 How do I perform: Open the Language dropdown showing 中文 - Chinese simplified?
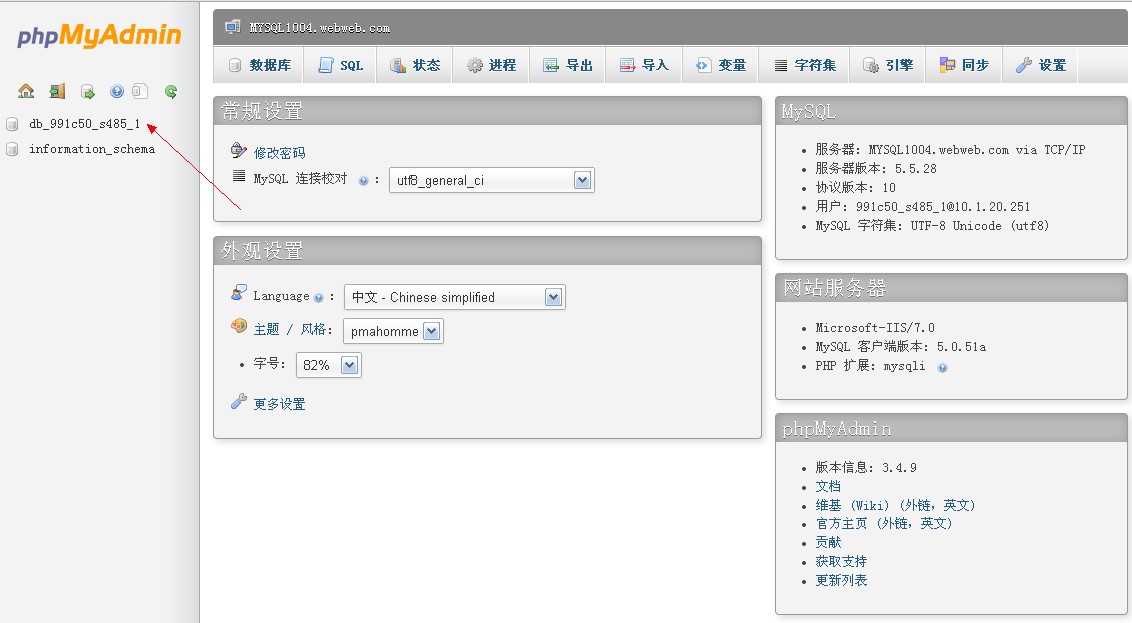pyautogui.click(x=455, y=297)
